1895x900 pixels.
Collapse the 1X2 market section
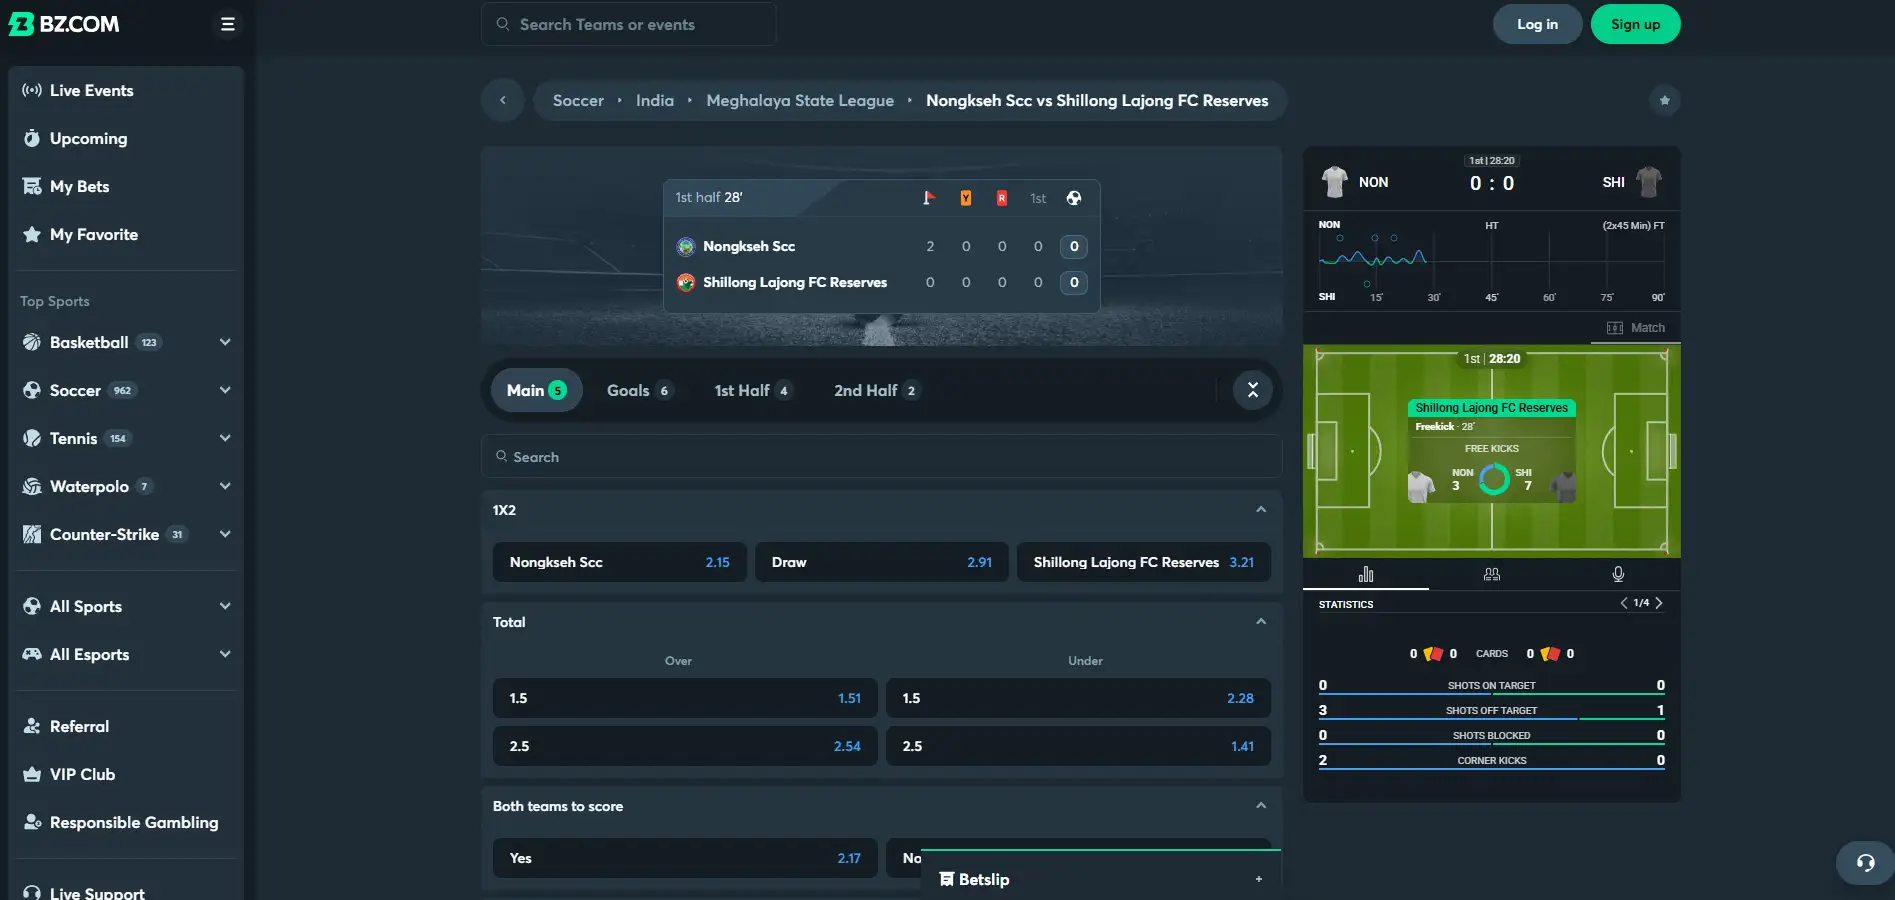point(1261,510)
